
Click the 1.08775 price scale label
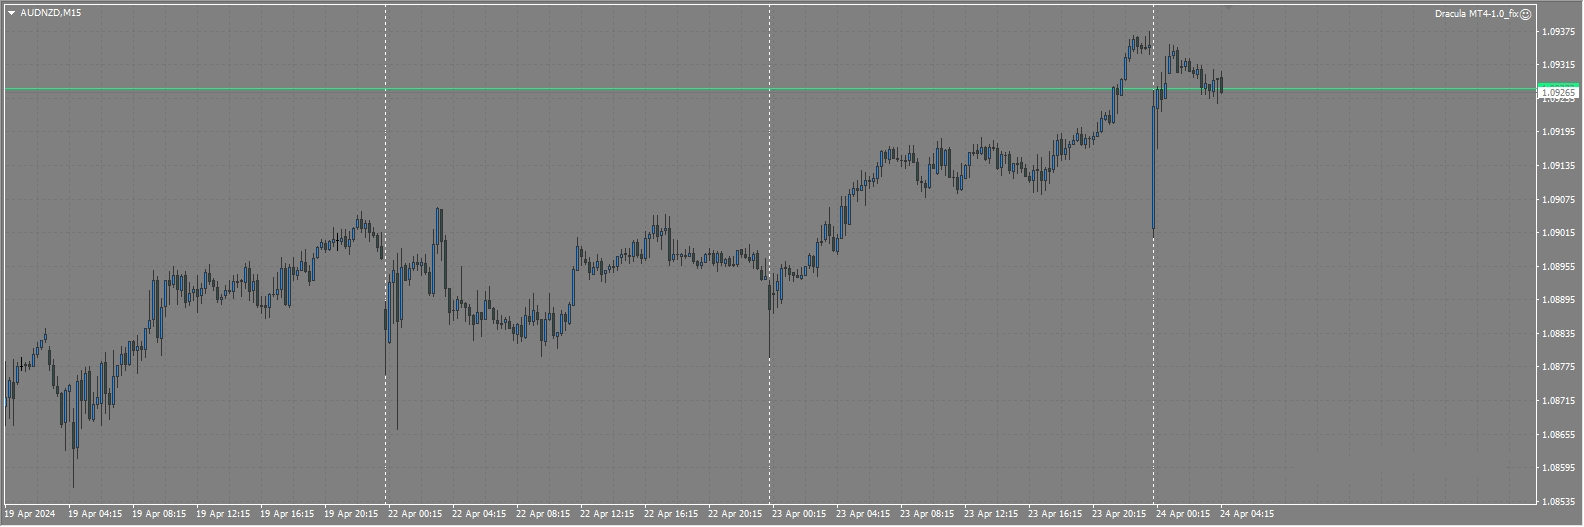tap(1557, 367)
